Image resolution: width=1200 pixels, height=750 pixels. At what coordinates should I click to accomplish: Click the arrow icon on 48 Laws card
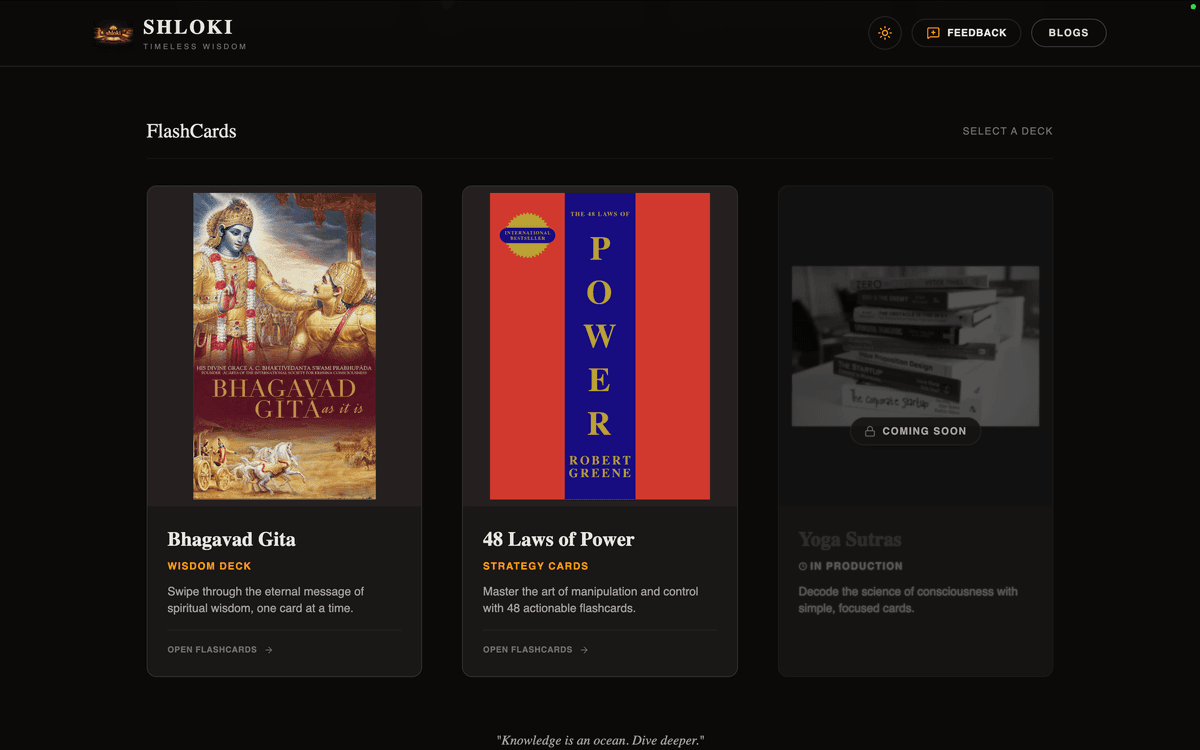point(584,650)
